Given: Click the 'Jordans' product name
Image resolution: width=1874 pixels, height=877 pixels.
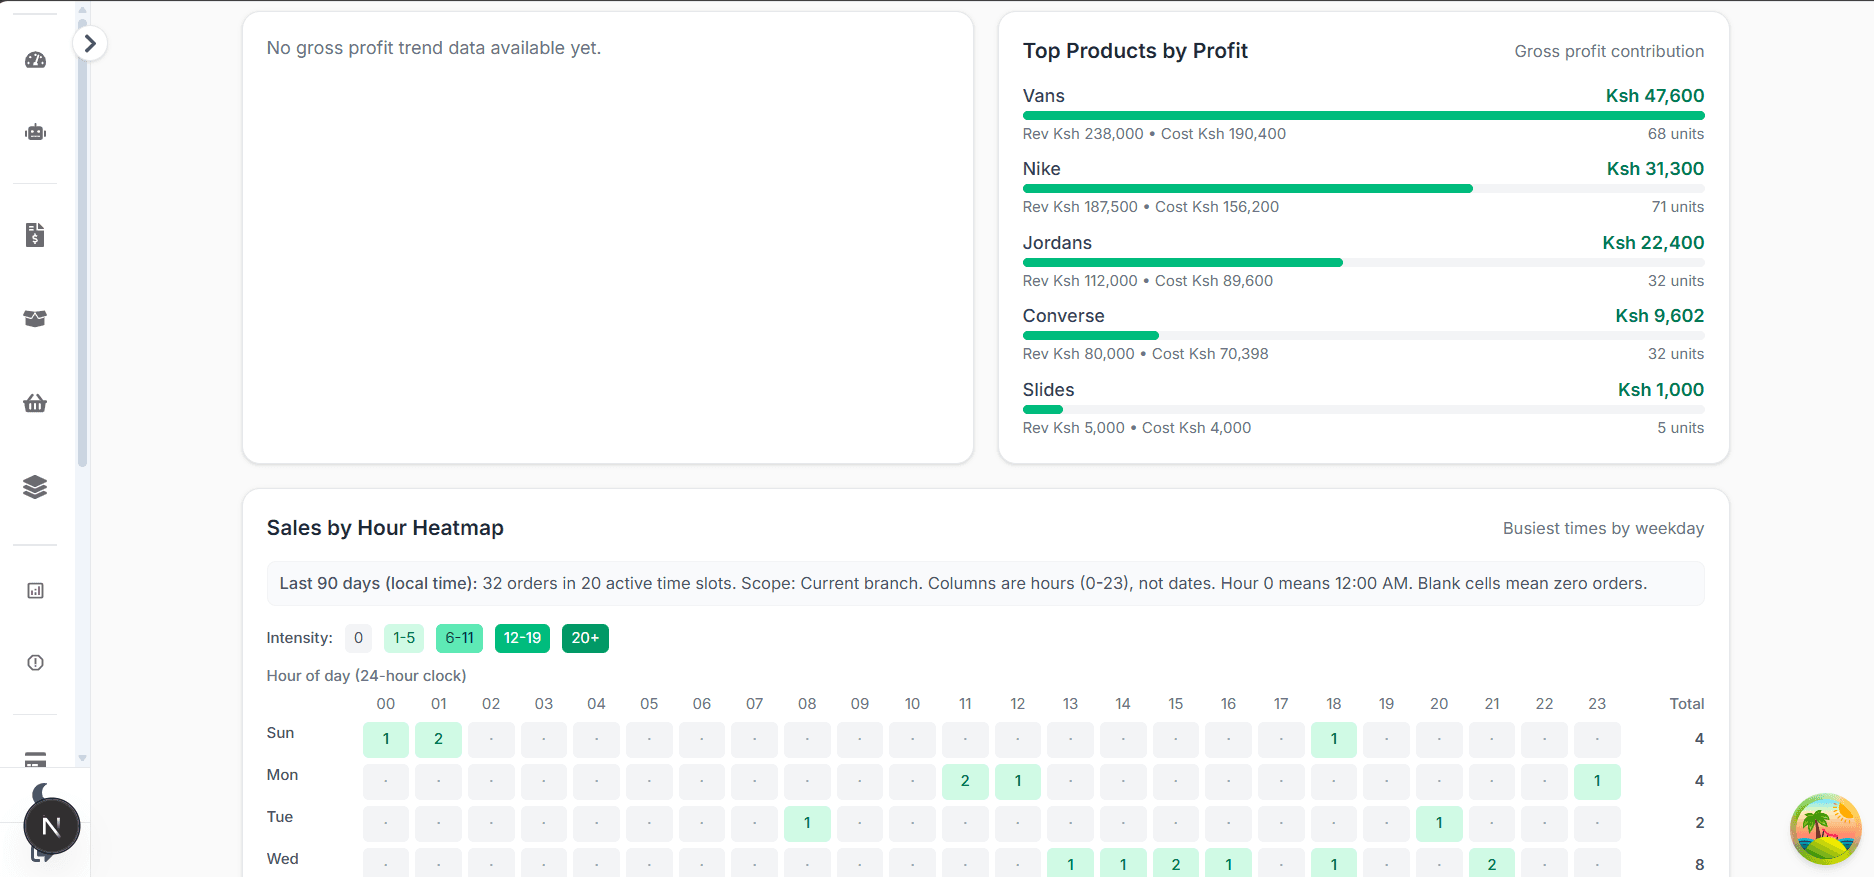Looking at the screenshot, I should coord(1057,243).
